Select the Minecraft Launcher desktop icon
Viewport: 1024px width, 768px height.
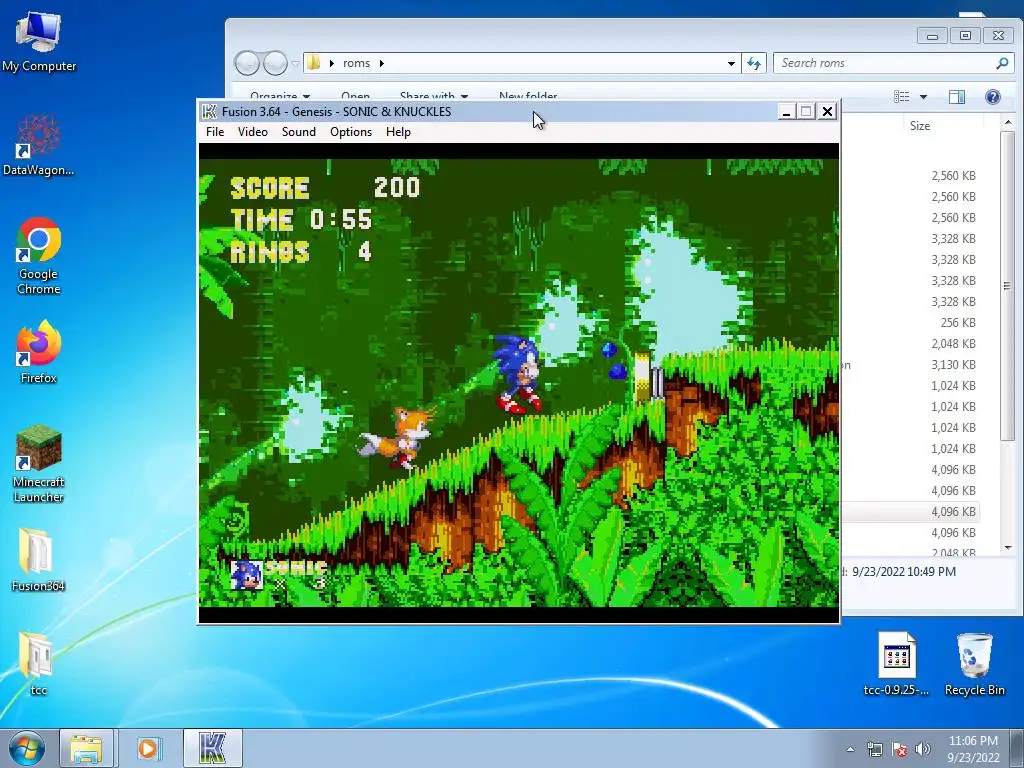click(x=39, y=464)
